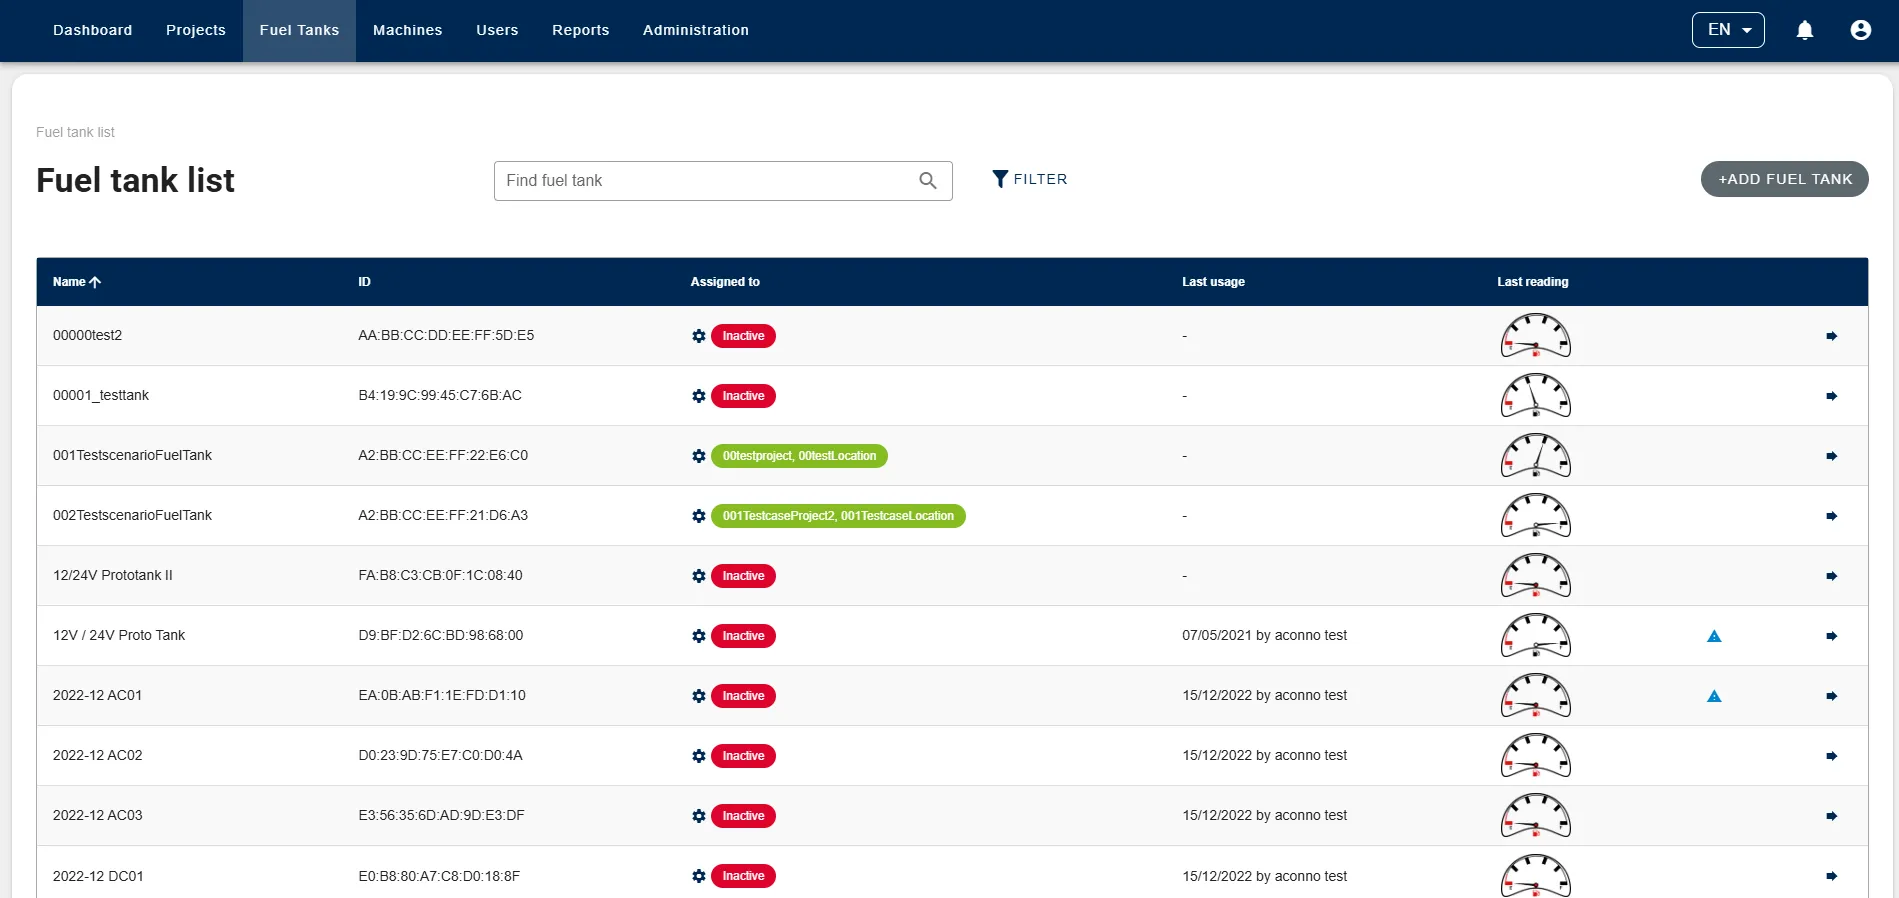Go to the Machines tab
Image resolution: width=1899 pixels, height=898 pixels.
point(407,30)
